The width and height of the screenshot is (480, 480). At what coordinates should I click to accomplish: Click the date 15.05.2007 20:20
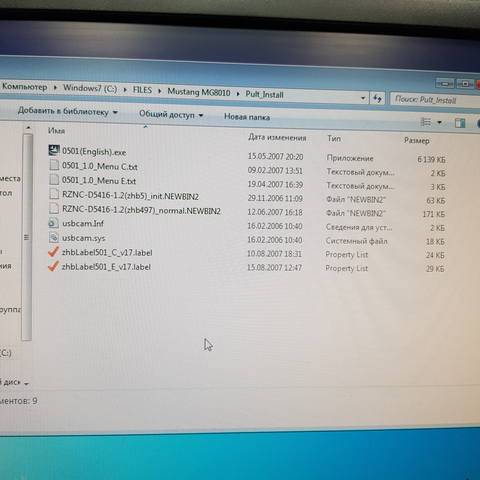(x=275, y=156)
